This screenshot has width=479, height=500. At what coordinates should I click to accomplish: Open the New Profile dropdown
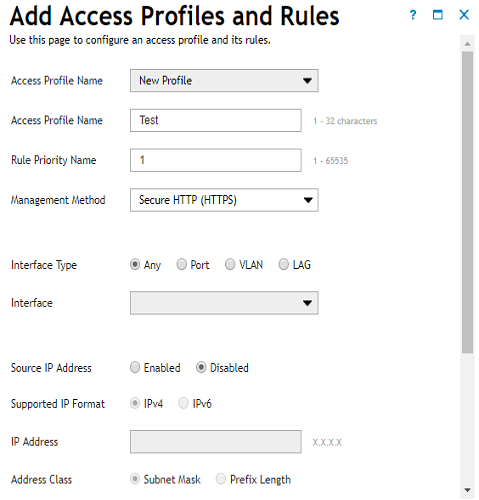[x=224, y=80]
